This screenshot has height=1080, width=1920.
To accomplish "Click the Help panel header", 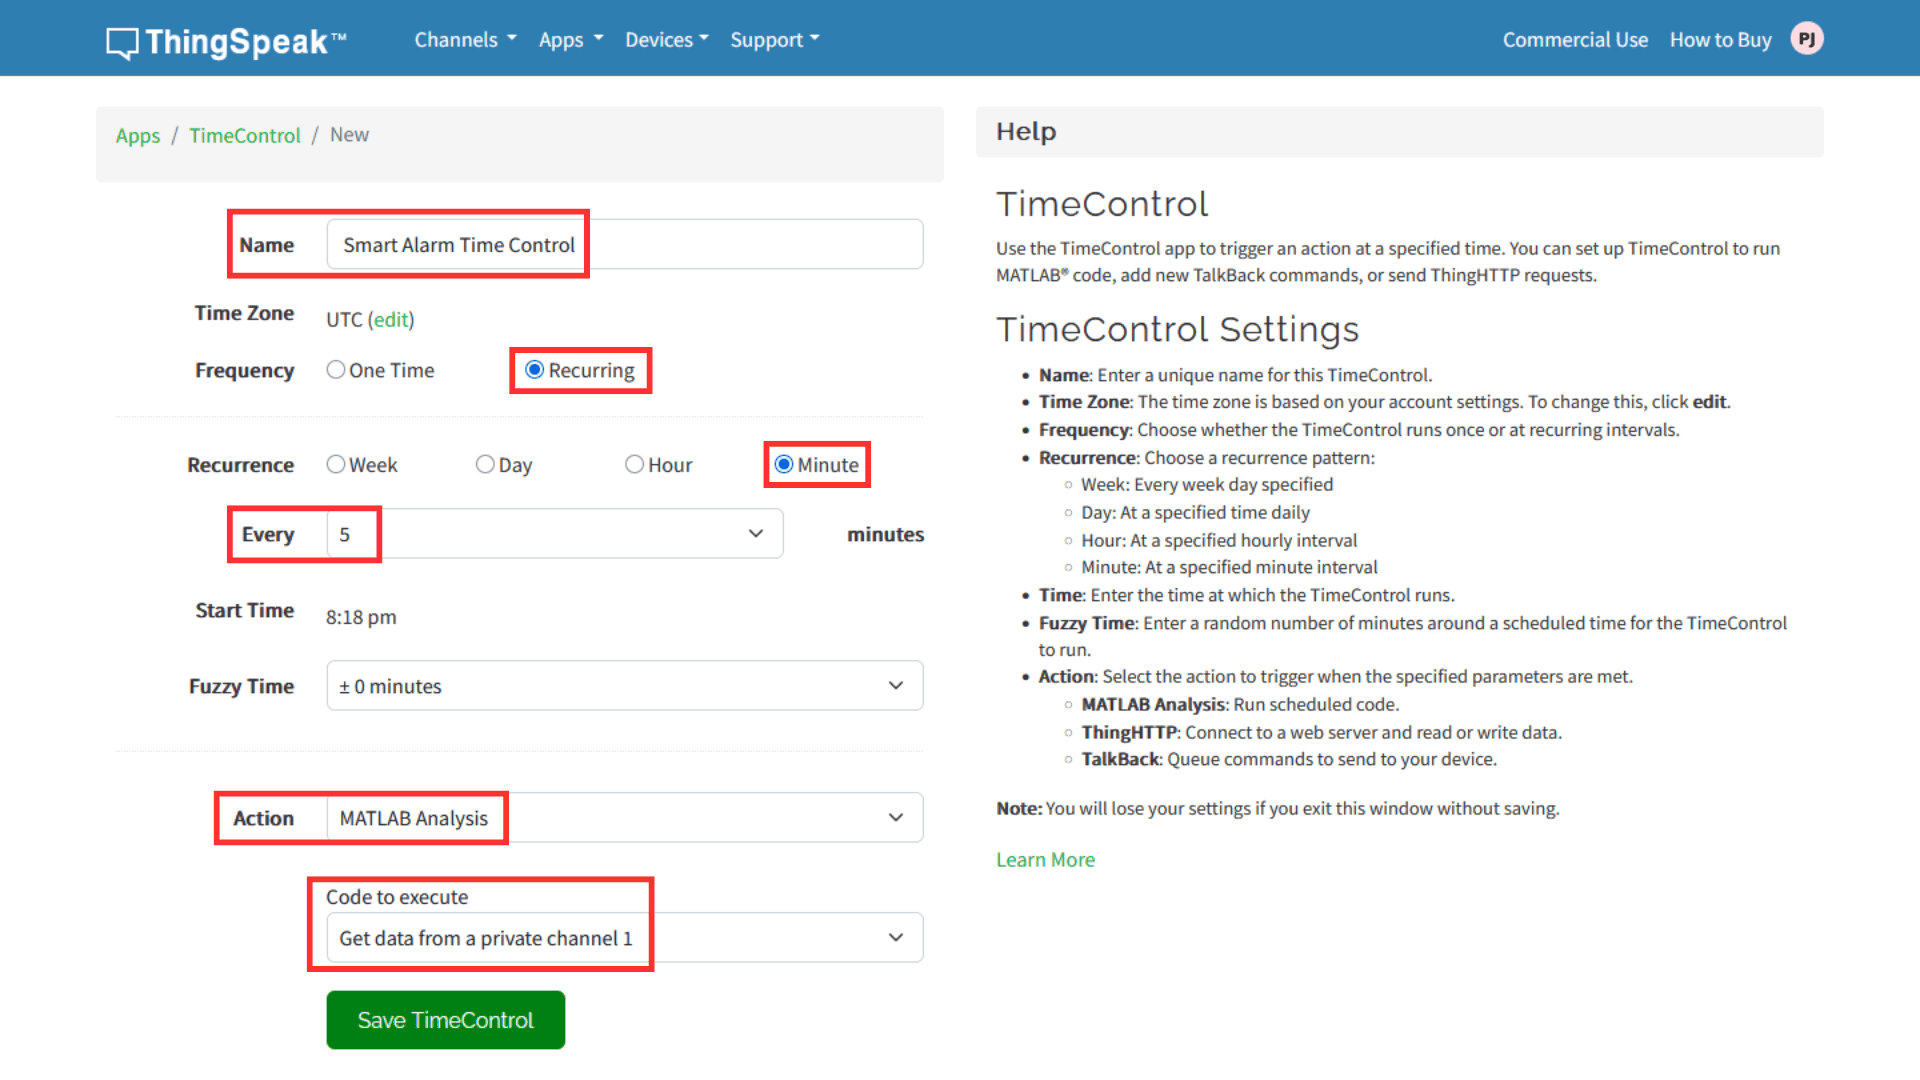I will point(1399,132).
